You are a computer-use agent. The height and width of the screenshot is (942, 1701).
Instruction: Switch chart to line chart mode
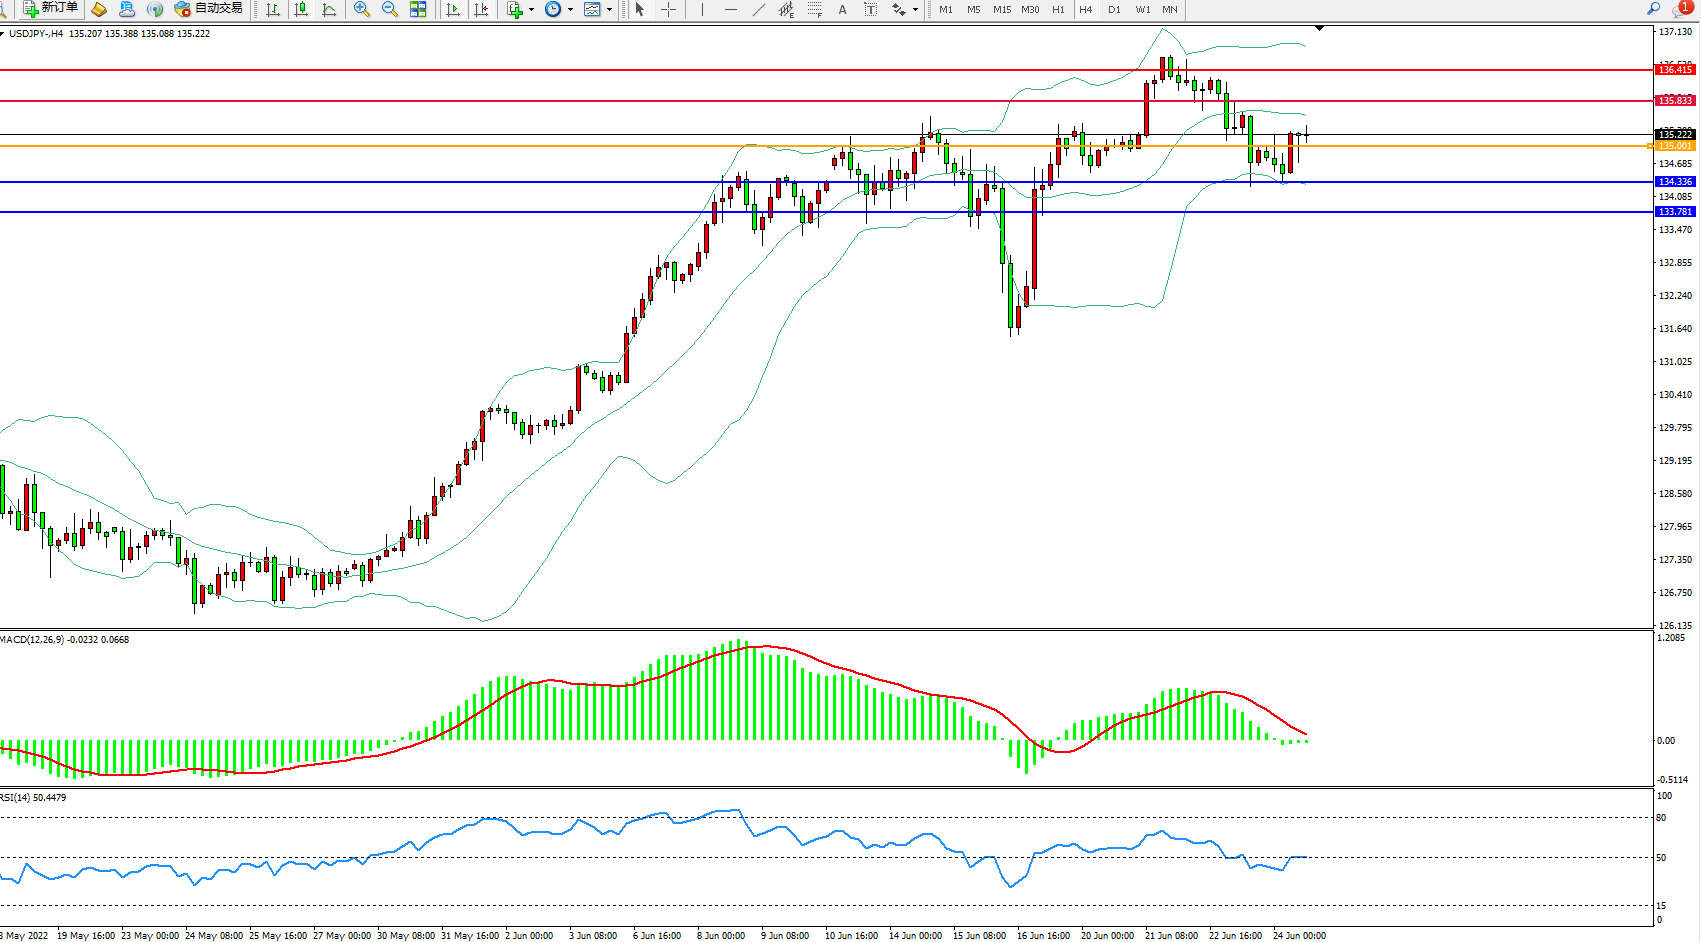click(x=329, y=9)
